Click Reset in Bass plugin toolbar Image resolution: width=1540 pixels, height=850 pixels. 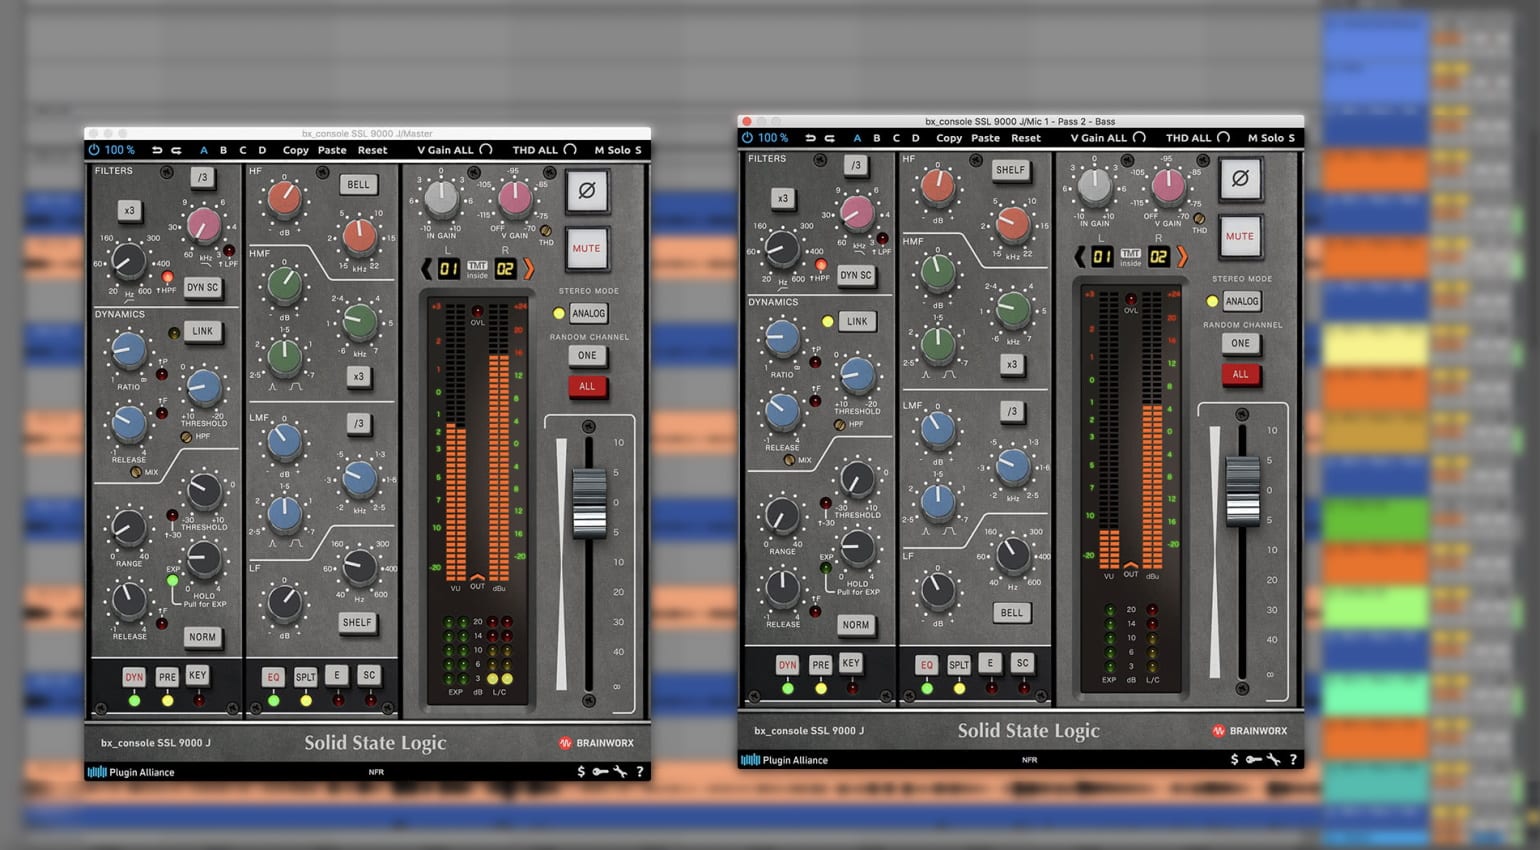click(x=1025, y=138)
